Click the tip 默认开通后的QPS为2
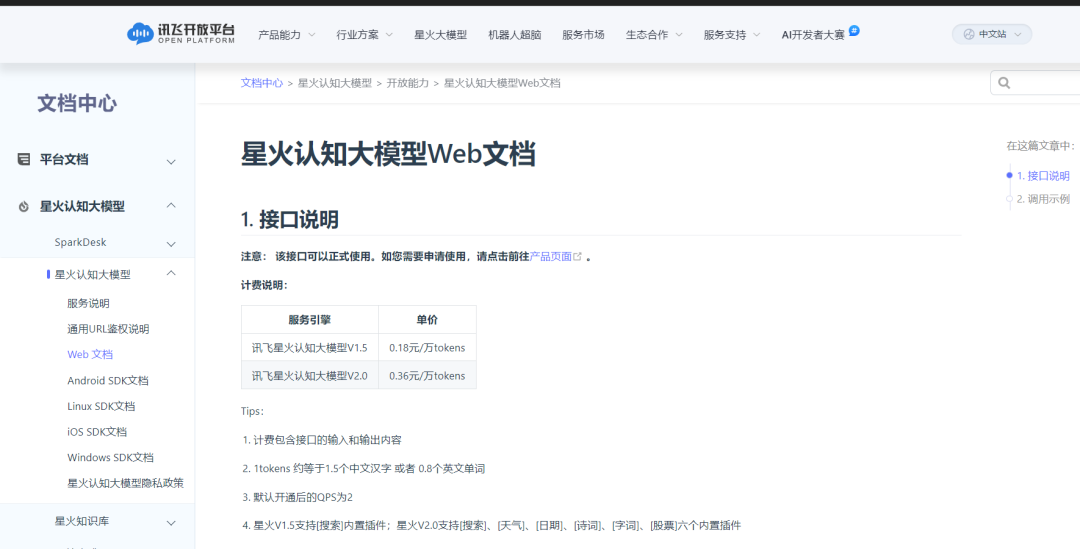The image size is (1080, 549). (302, 497)
